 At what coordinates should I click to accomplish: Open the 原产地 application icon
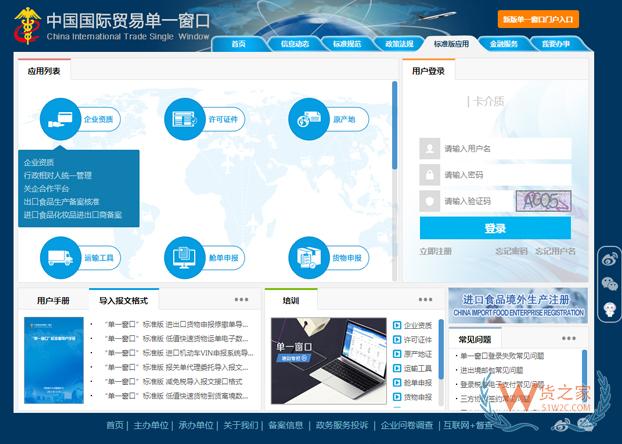309,119
